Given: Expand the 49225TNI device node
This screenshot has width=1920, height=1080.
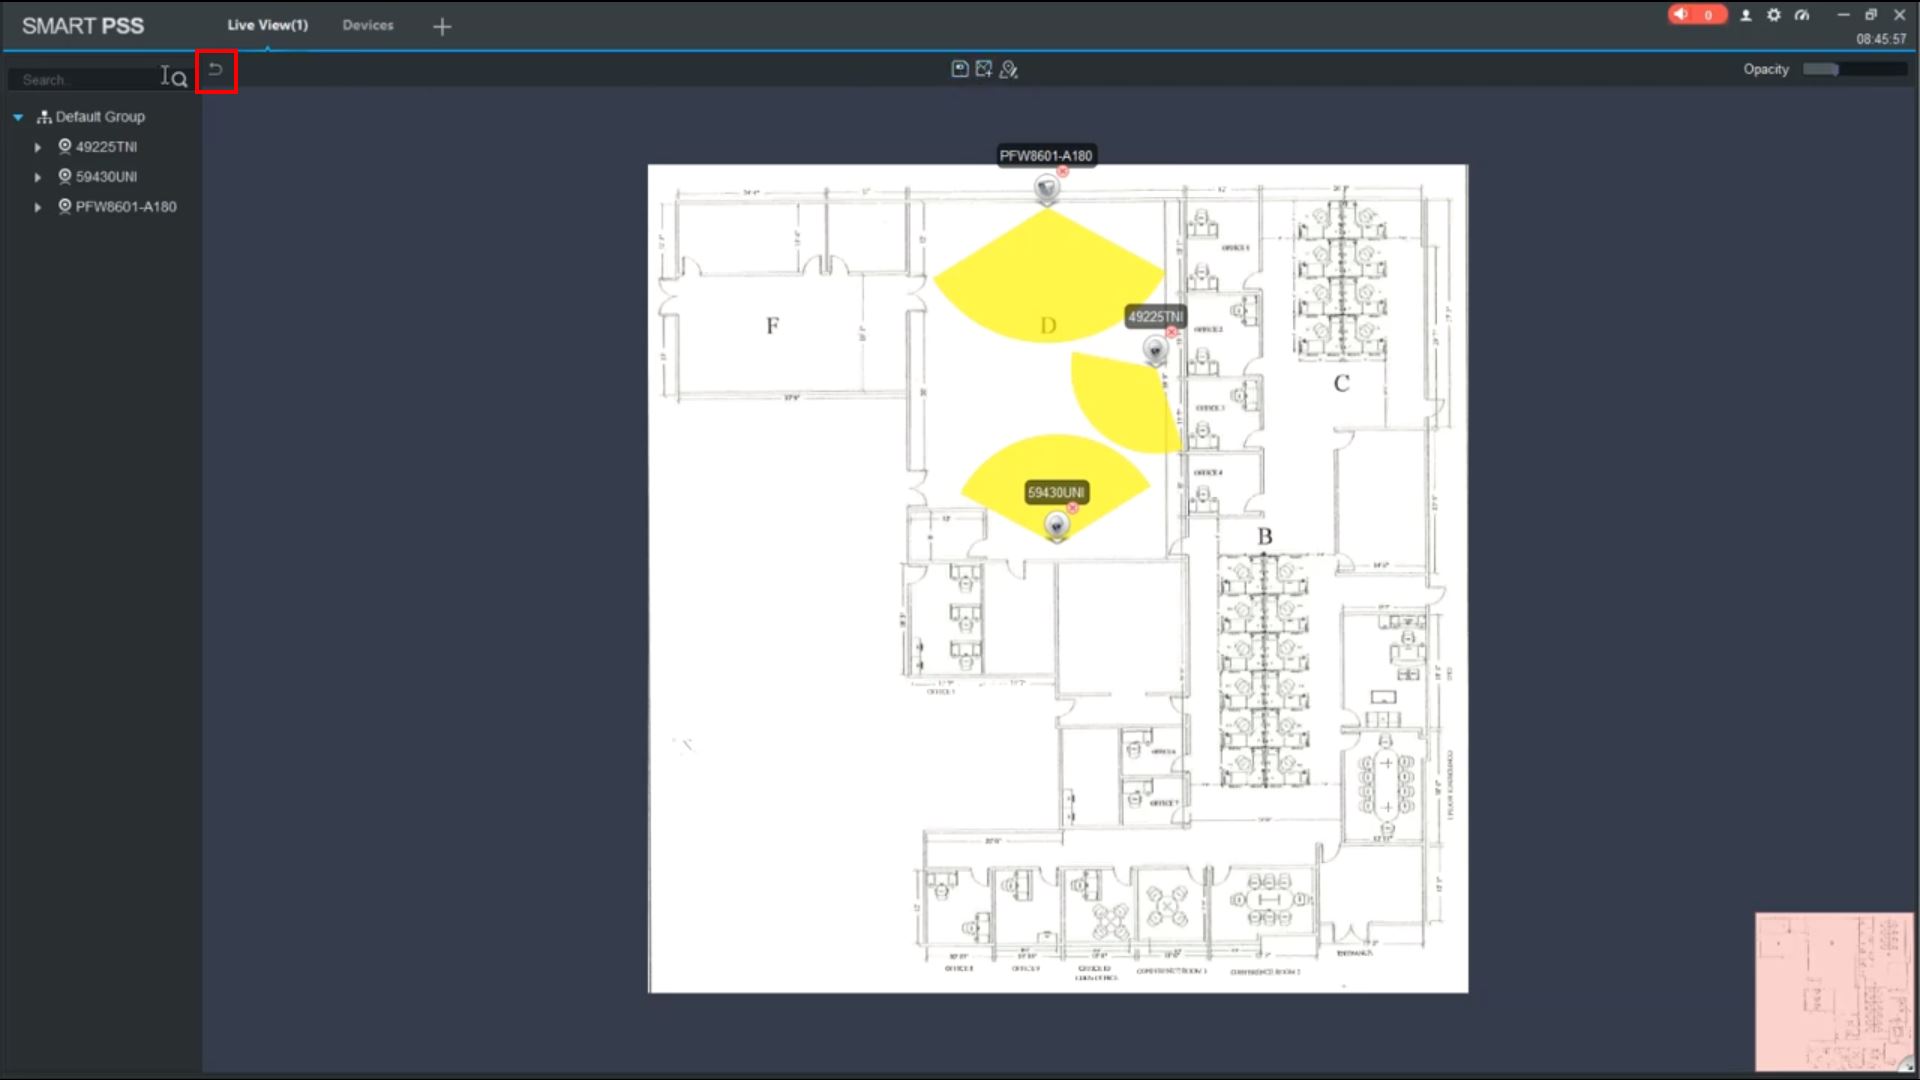Looking at the screenshot, I should click(38, 147).
